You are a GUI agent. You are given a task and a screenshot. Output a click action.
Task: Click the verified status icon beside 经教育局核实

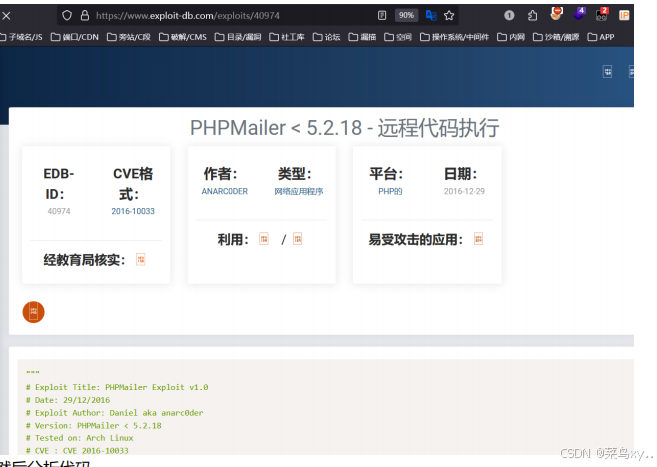click(x=141, y=259)
